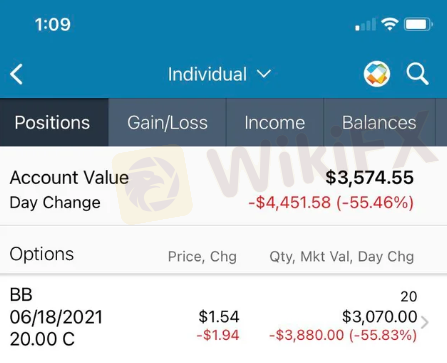This screenshot has width=447, height=363.
Task: Switch to the Positions tab
Action: (54, 122)
